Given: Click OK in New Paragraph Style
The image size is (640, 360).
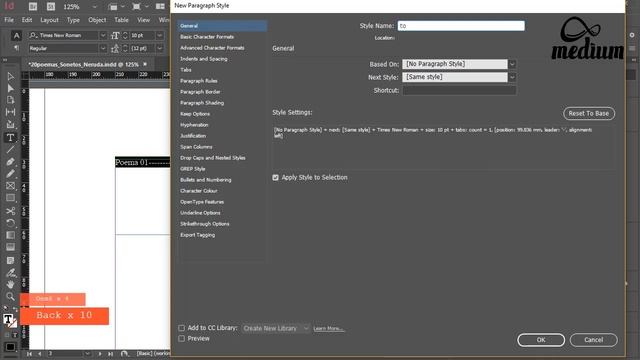Looking at the screenshot, I should pos(541,340).
